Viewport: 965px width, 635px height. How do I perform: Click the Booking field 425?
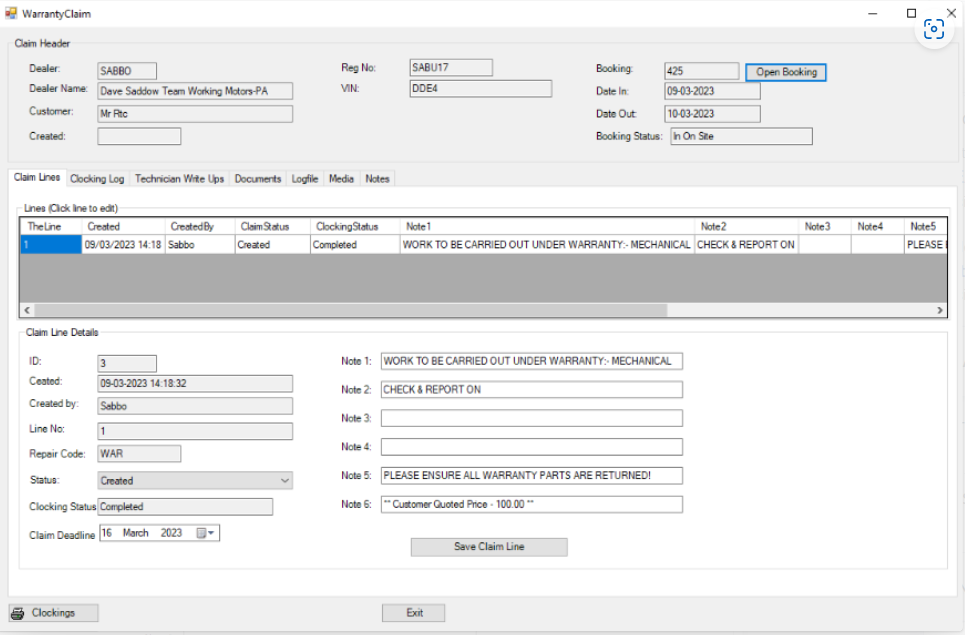(x=702, y=71)
